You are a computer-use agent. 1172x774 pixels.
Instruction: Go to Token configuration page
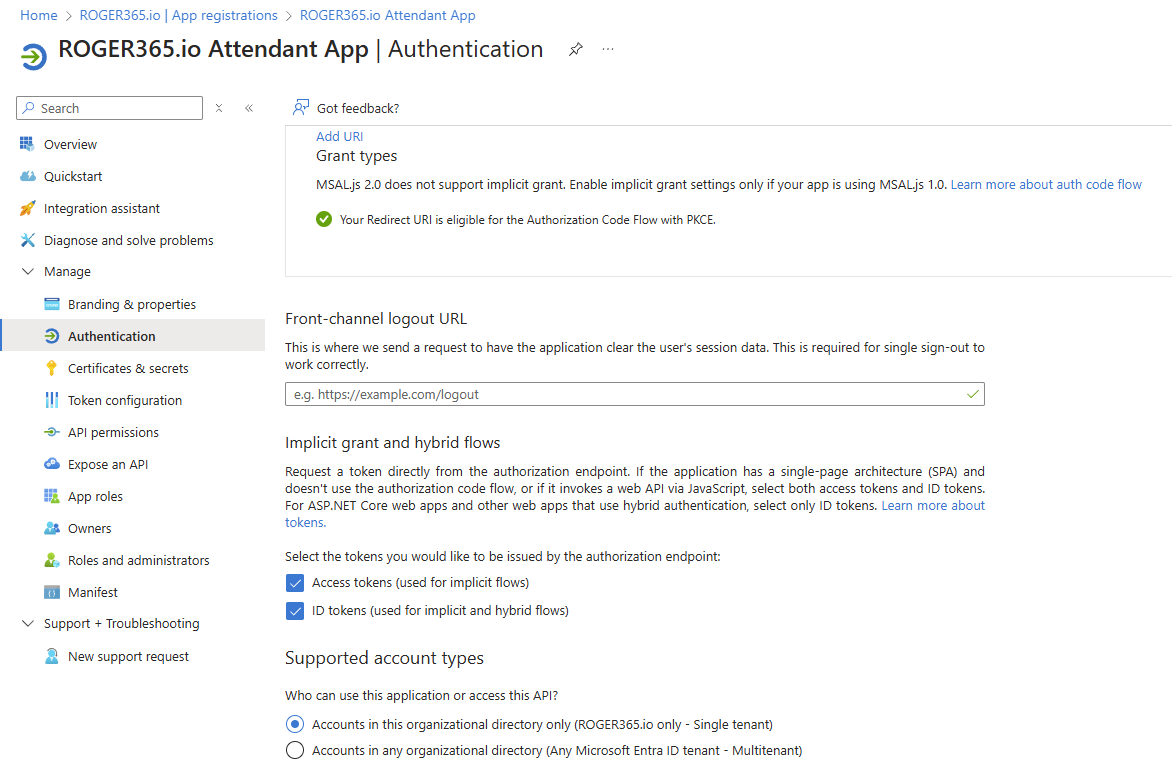click(124, 400)
